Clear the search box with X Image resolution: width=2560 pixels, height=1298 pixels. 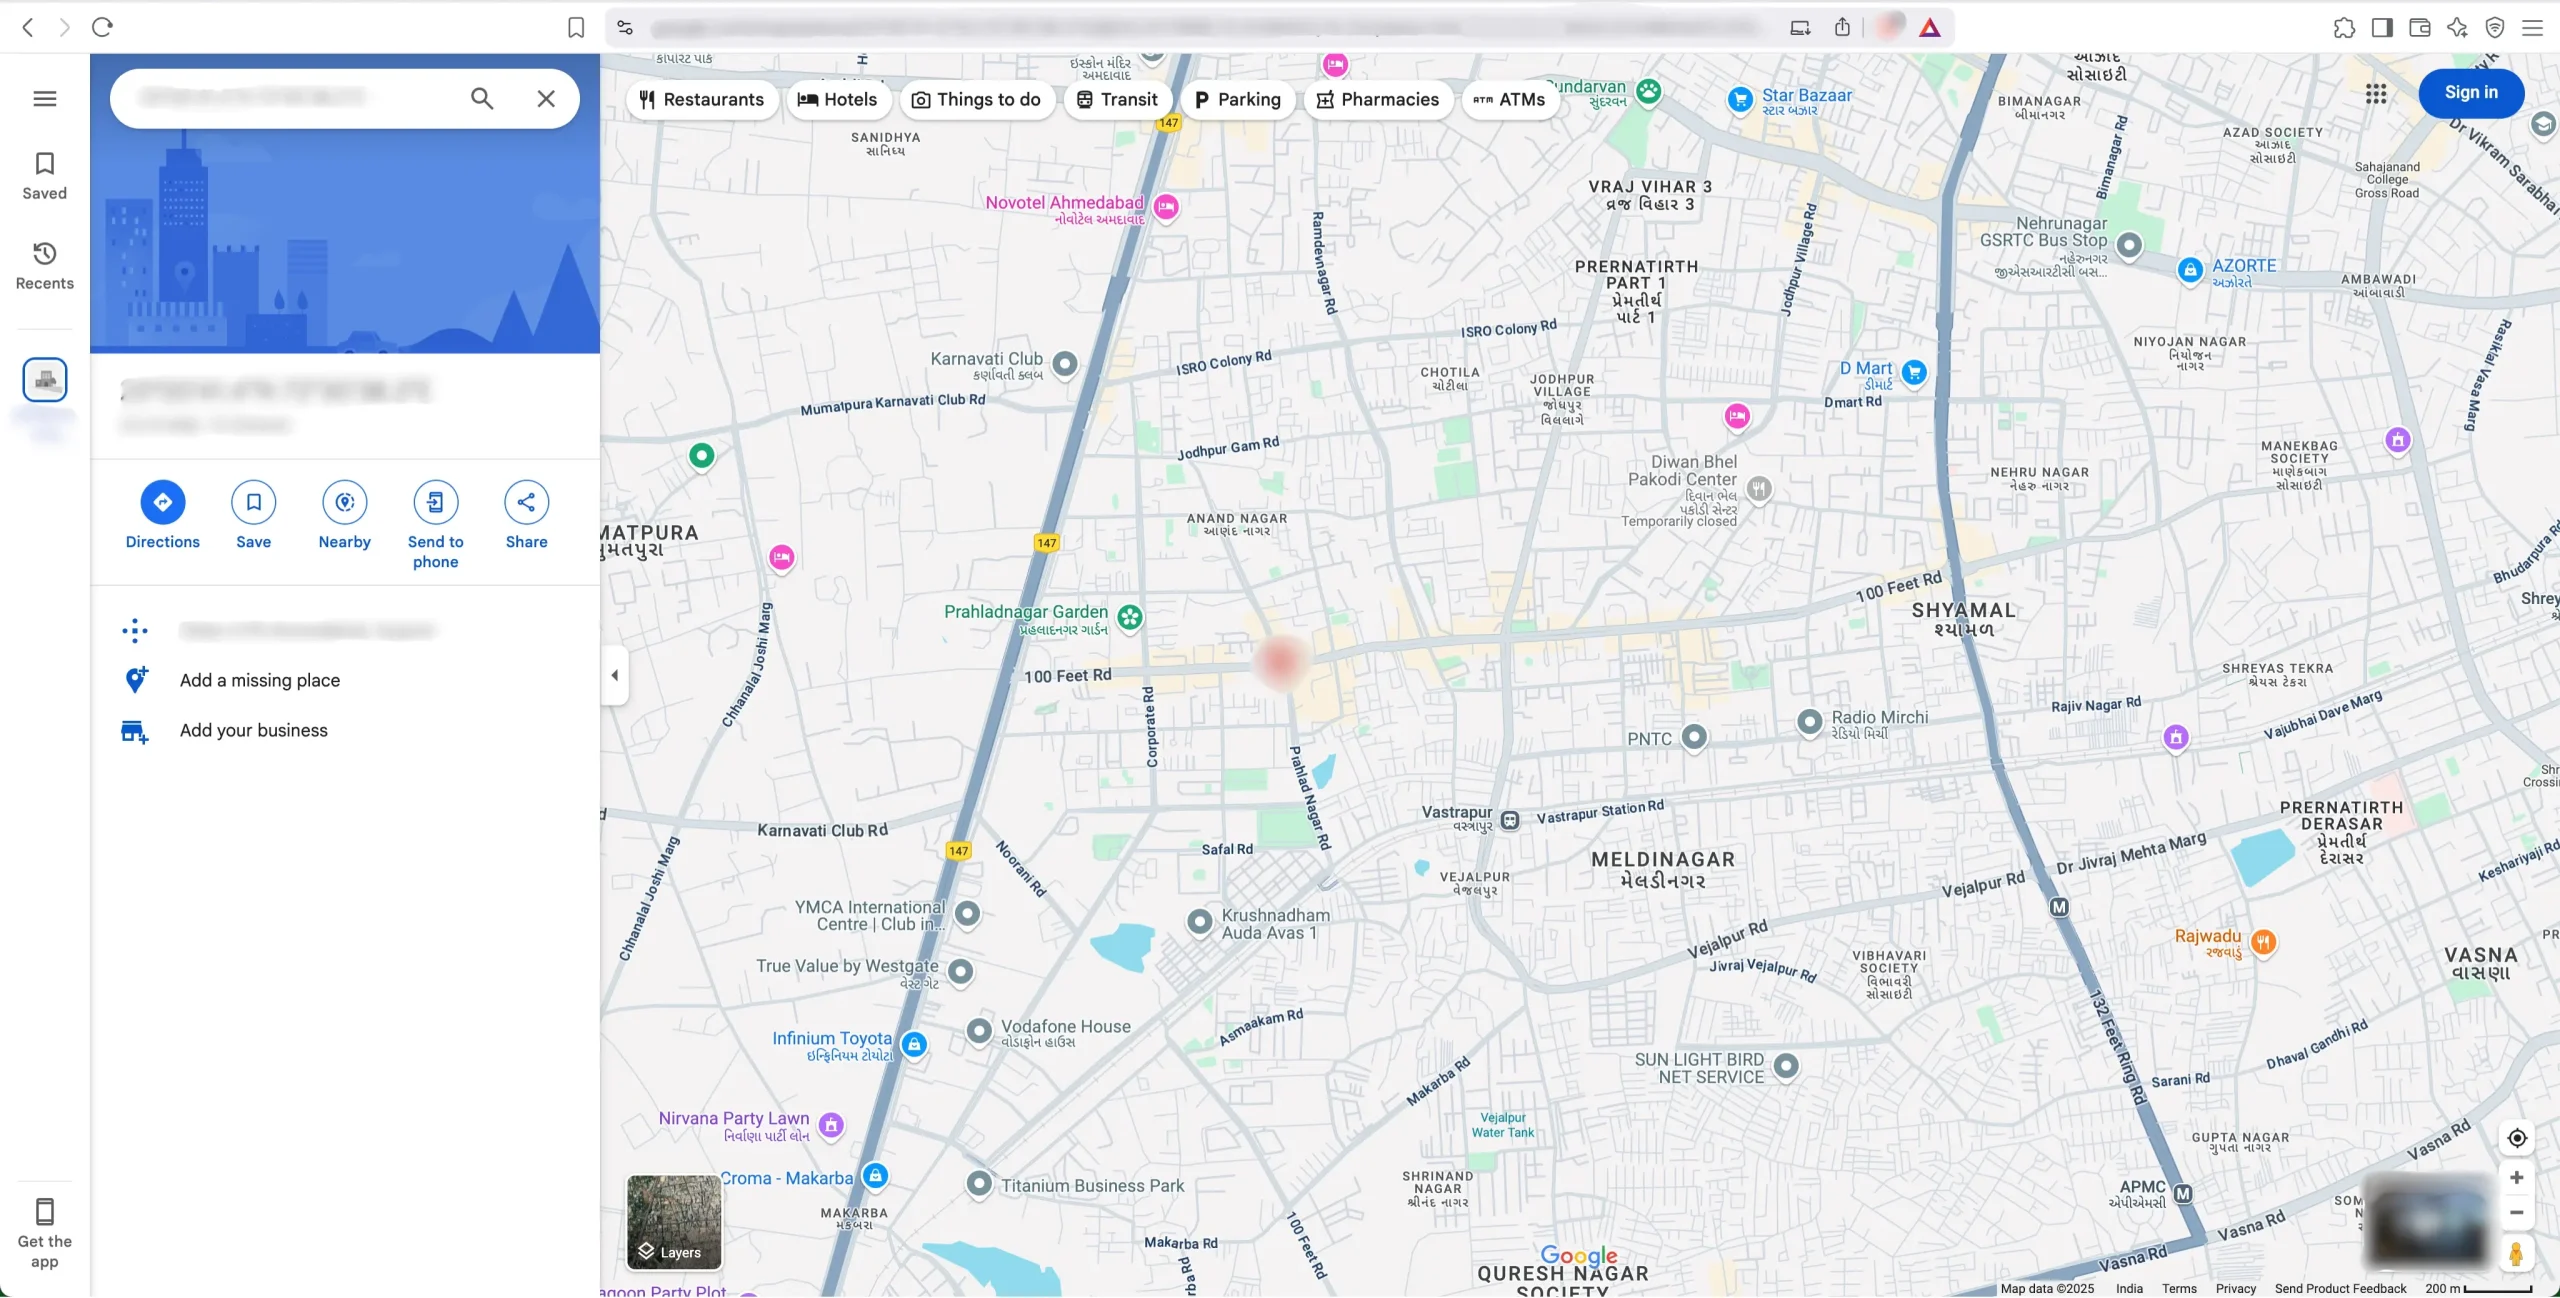(546, 98)
